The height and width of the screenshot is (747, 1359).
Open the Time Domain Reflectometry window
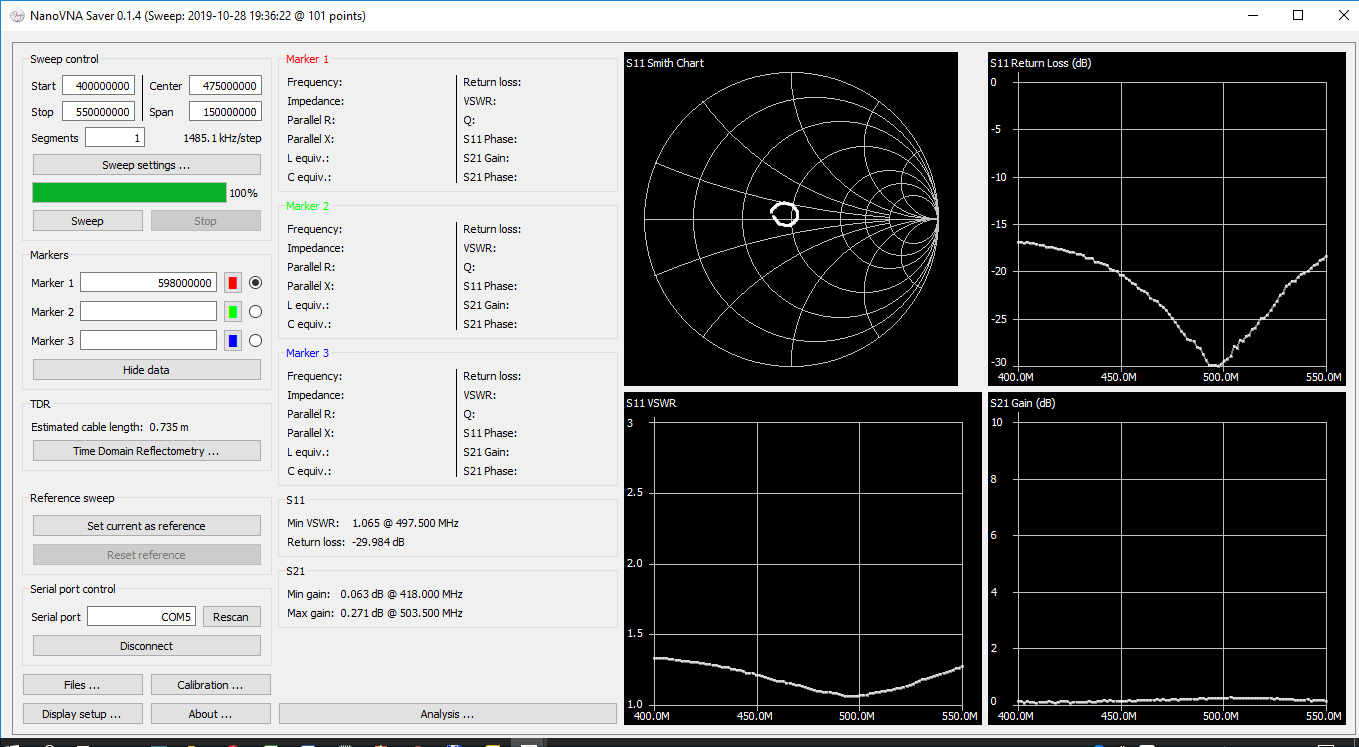146,450
